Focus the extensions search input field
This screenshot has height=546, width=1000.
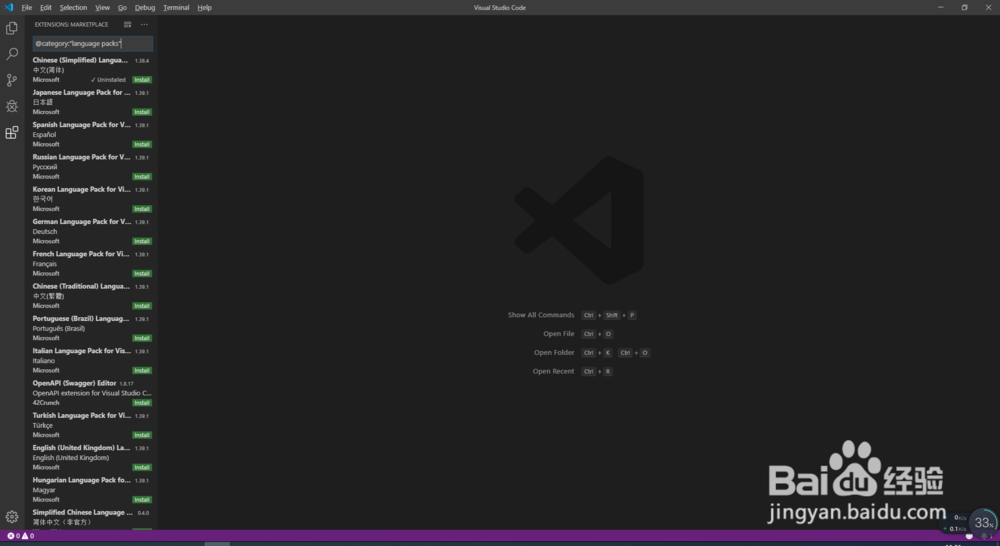coord(92,43)
